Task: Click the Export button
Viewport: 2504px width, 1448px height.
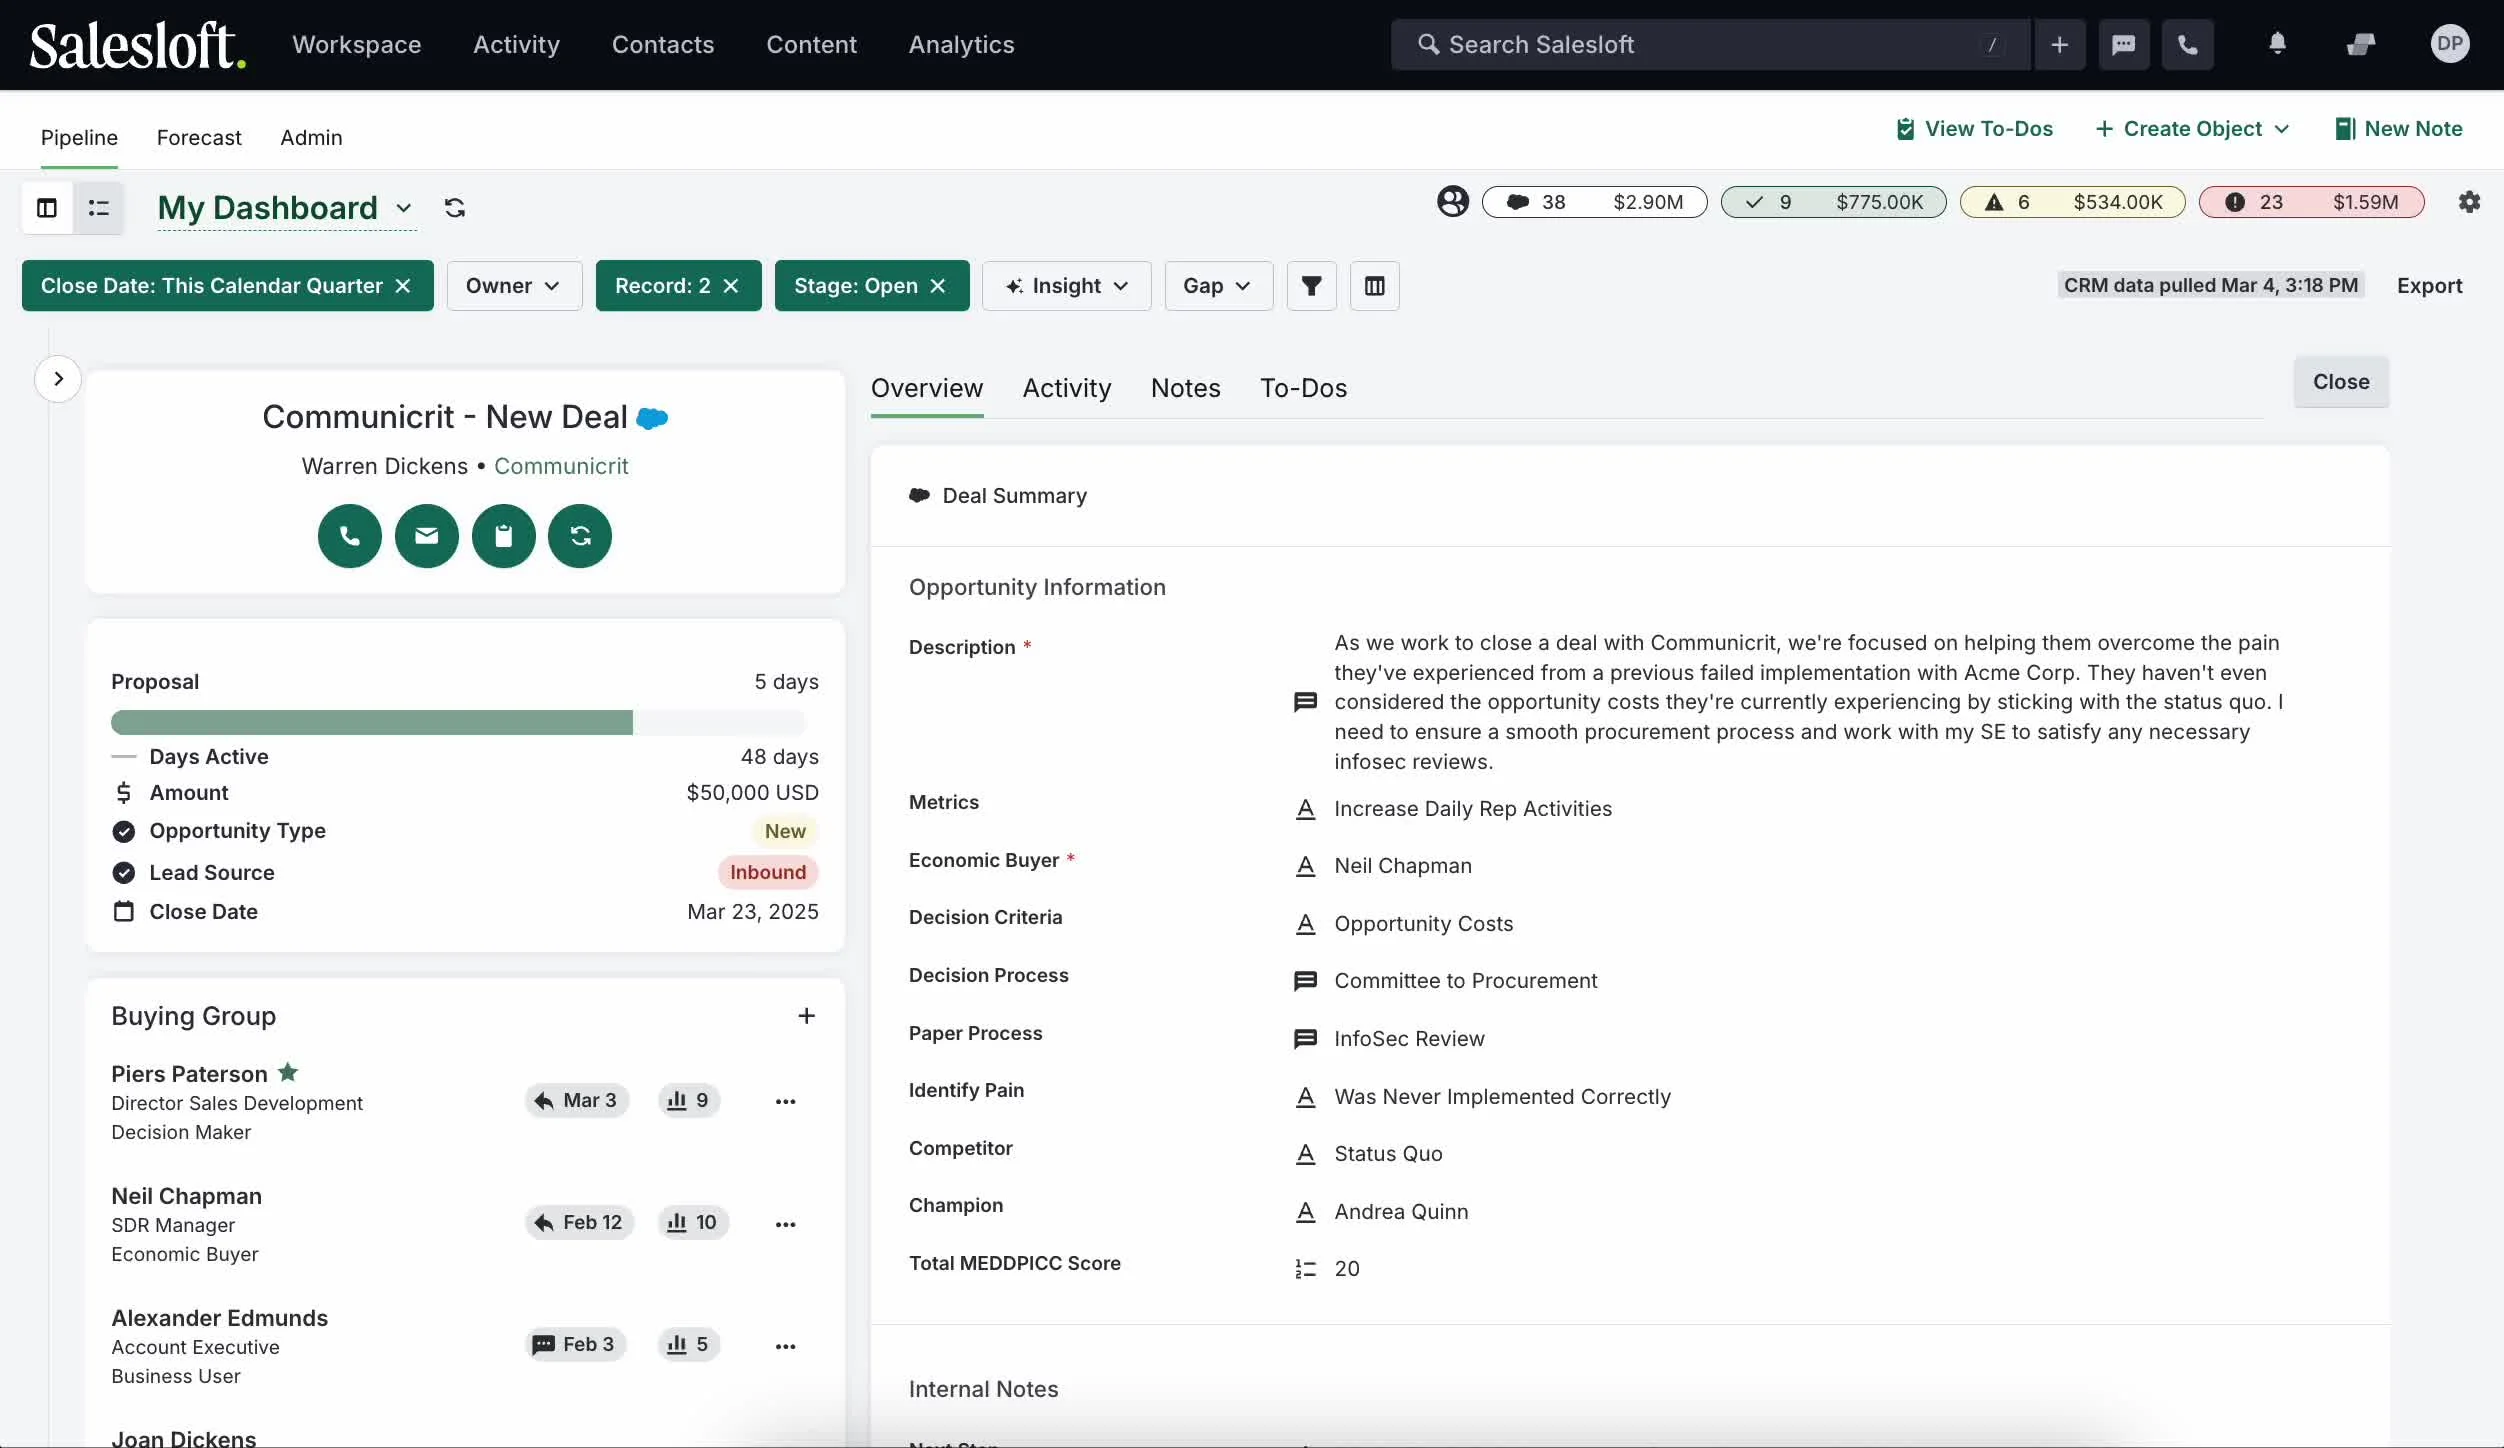Action: tap(2429, 286)
